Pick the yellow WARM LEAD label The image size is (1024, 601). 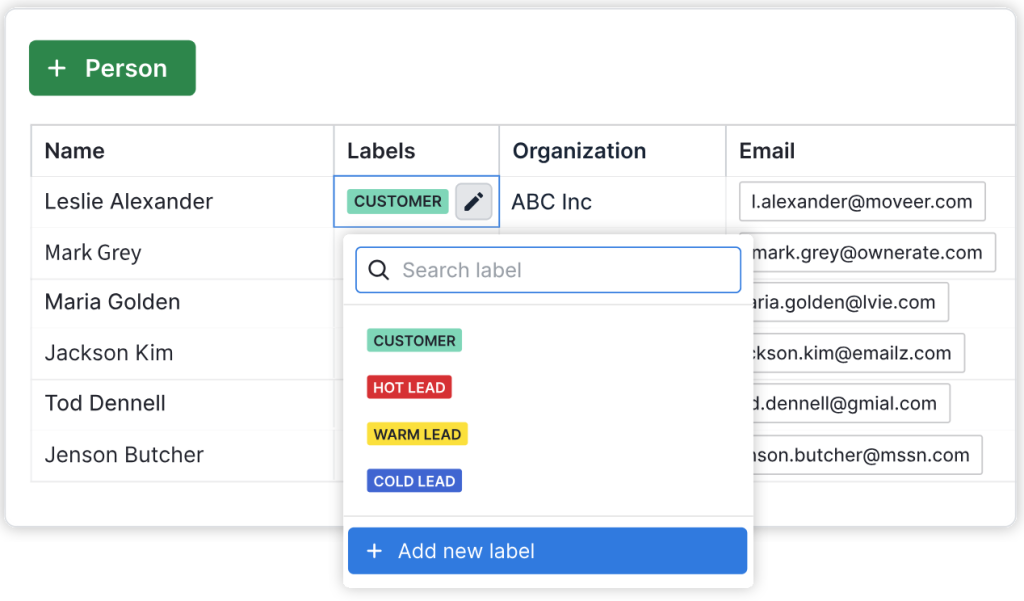(x=417, y=435)
